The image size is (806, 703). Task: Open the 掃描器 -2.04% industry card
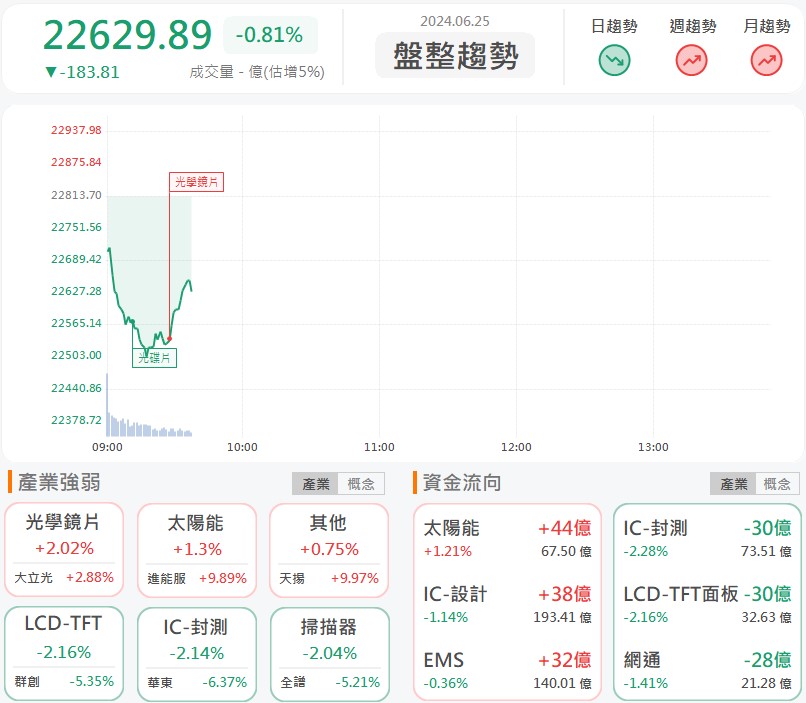click(x=329, y=654)
